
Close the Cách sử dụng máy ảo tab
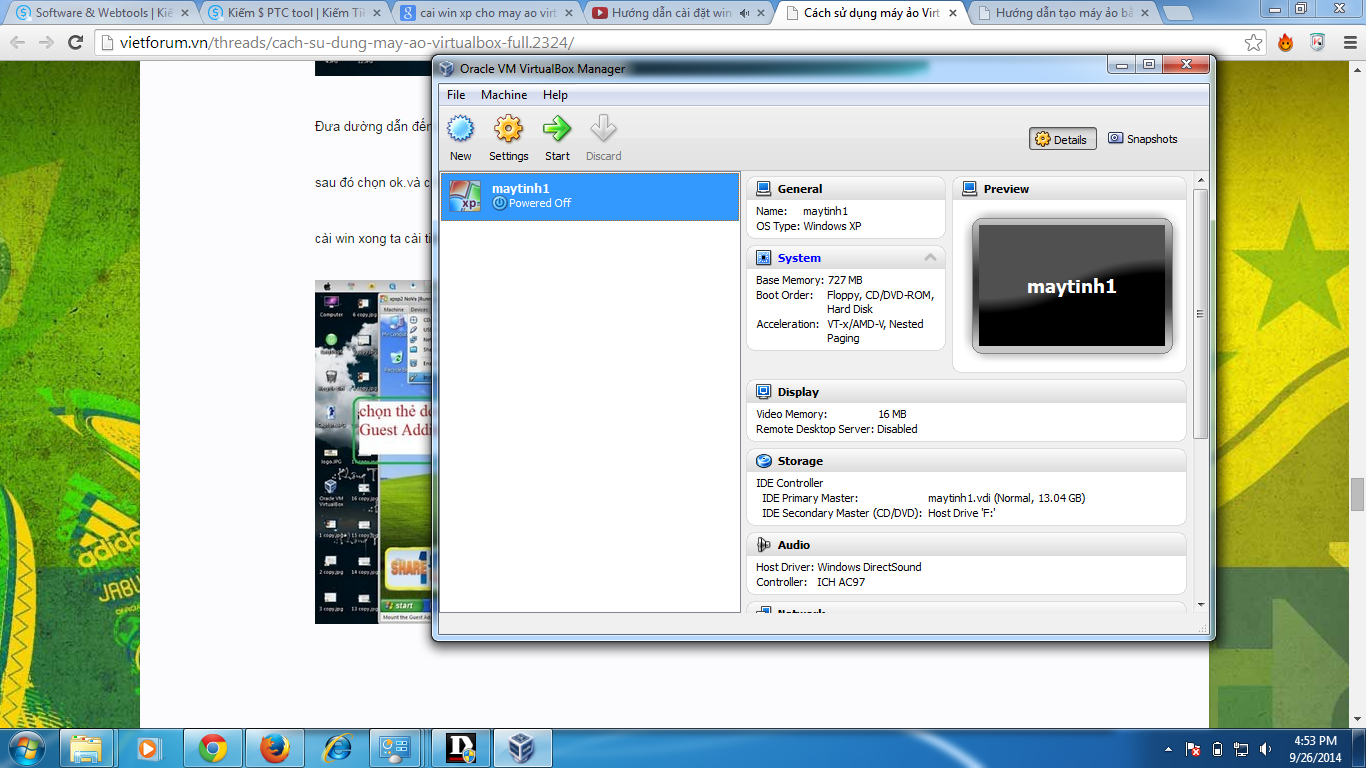pyautogui.click(x=952, y=13)
